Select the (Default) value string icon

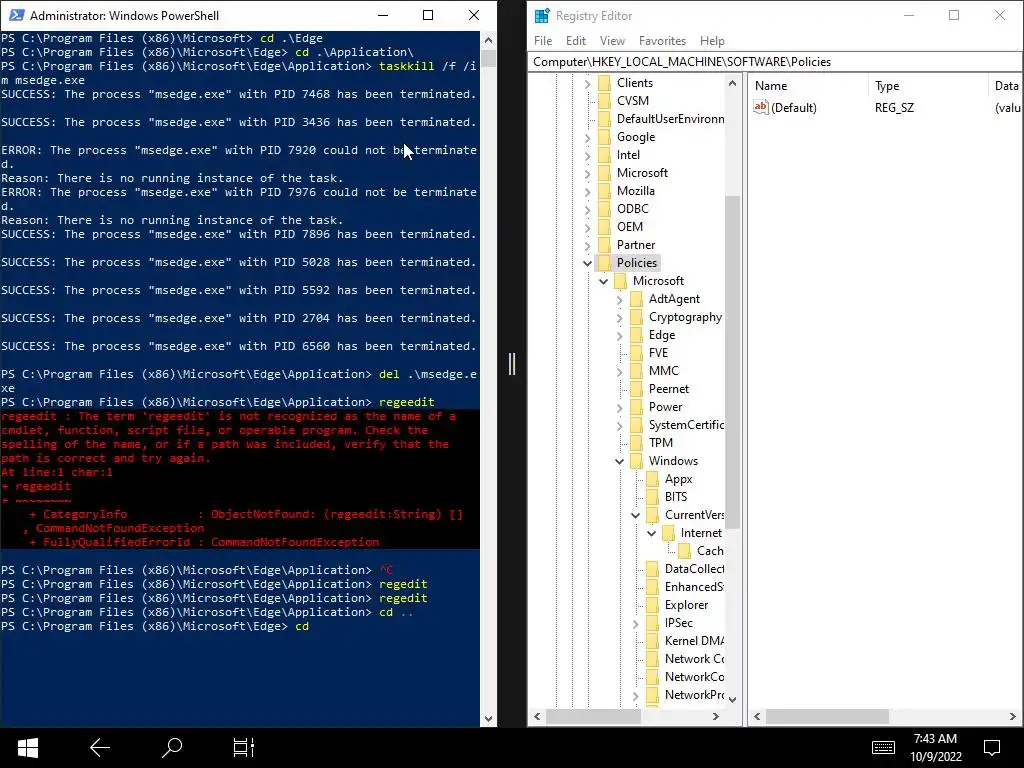click(760, 107)
